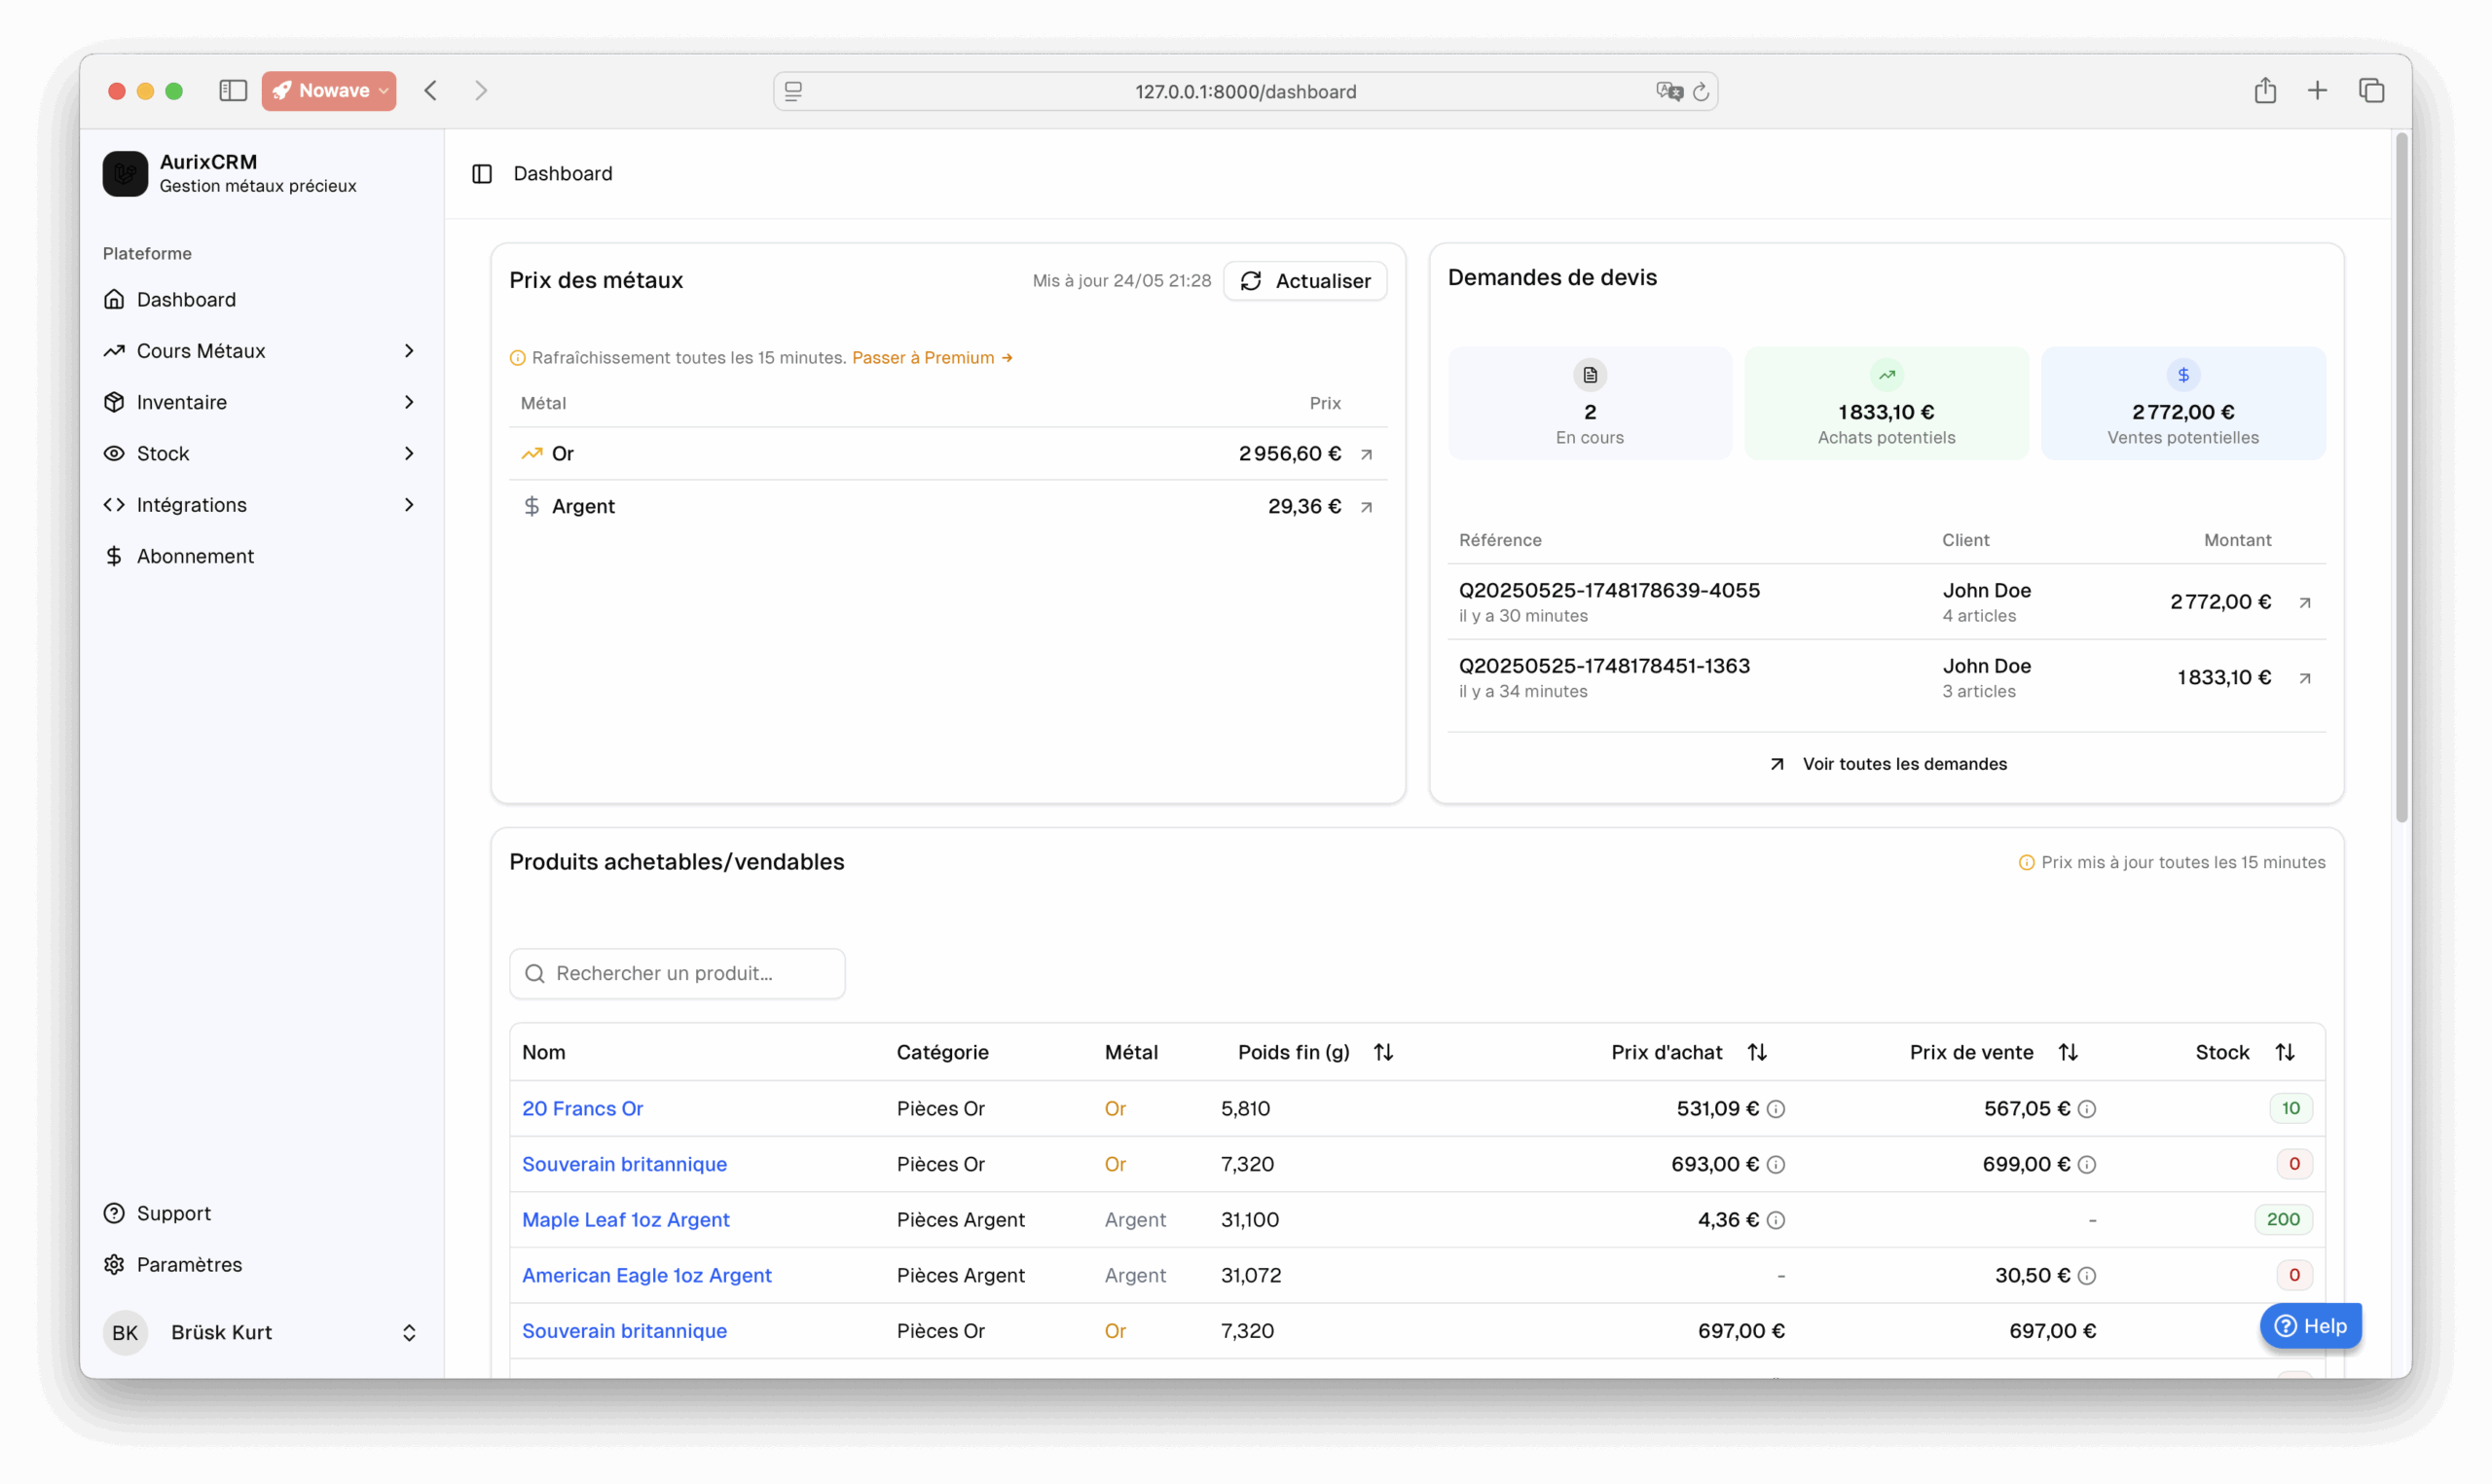Screen dimensions: 2492x1484
Task: Expand Inventaire submenu chevron
Action: (409, 402)
